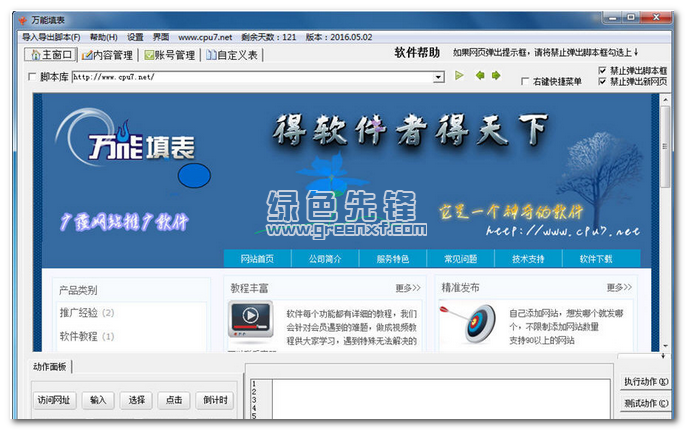
Task: Click the 万能填表 title bar app icon
Action: (x=22, y=20)
